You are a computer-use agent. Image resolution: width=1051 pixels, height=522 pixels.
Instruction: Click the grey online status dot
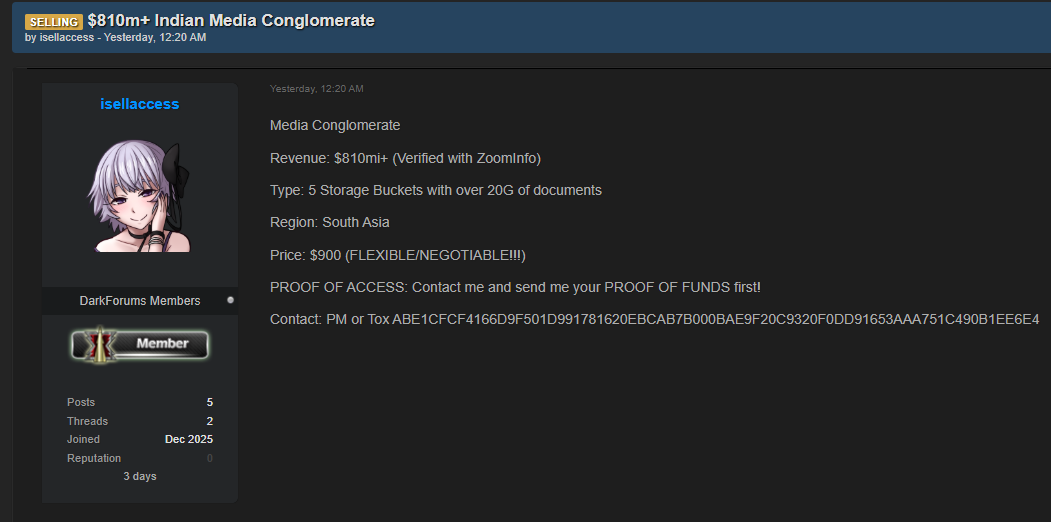point(230,300)
